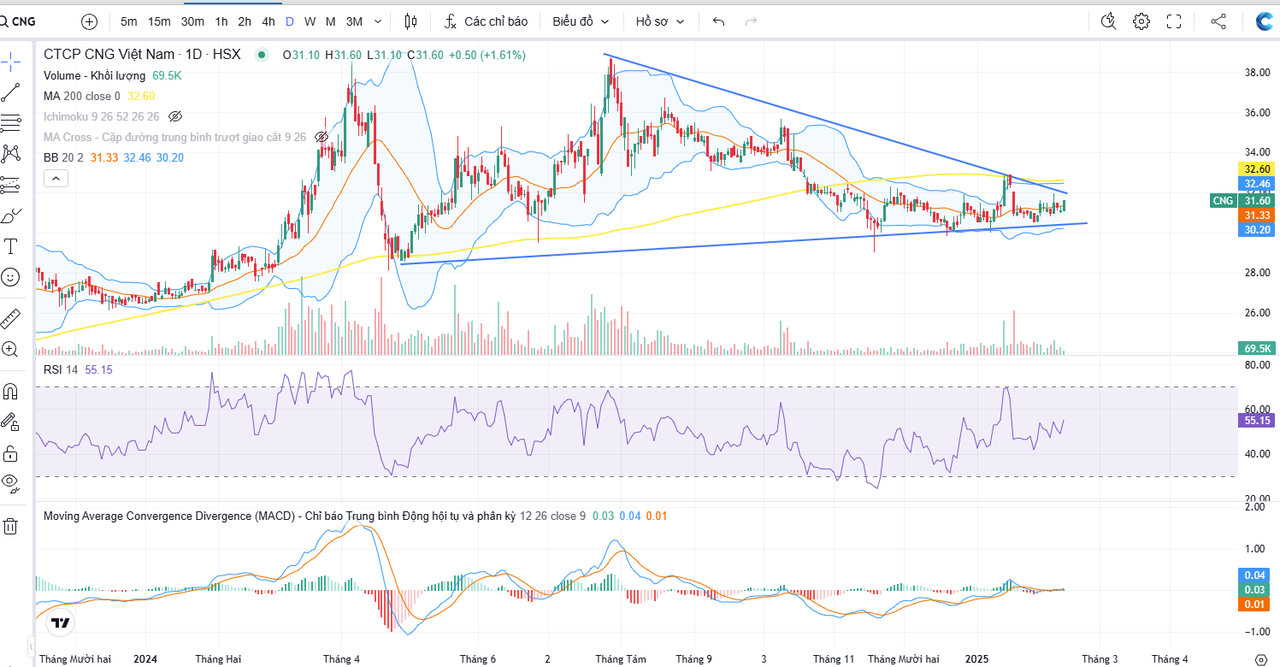The height and width of the screenshot is (667, 1280).
Task: Toggle stay in drawing mode
Action: [x=11, y=421]
